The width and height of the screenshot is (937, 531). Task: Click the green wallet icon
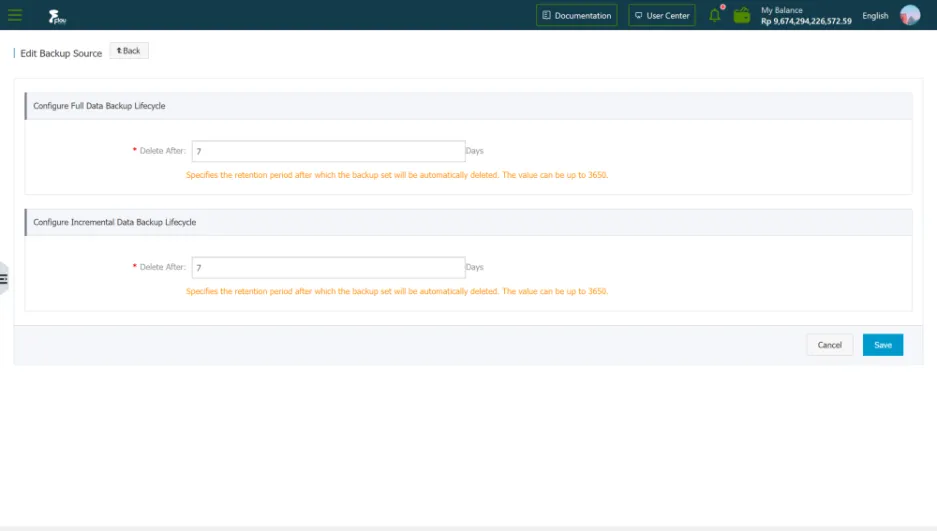point(741,15)
